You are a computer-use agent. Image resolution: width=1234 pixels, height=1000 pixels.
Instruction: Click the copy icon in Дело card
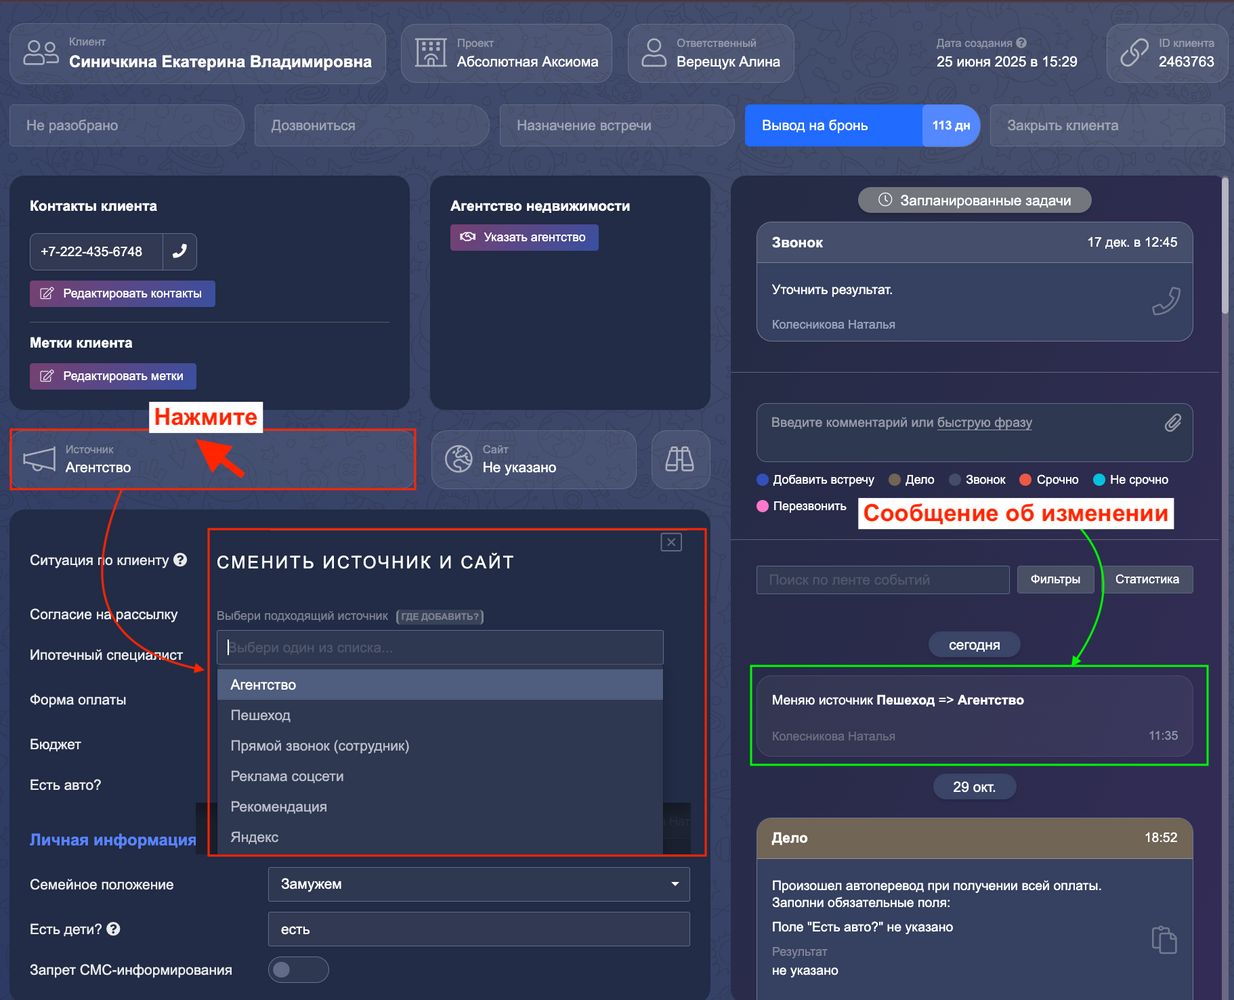point(1164,939)
